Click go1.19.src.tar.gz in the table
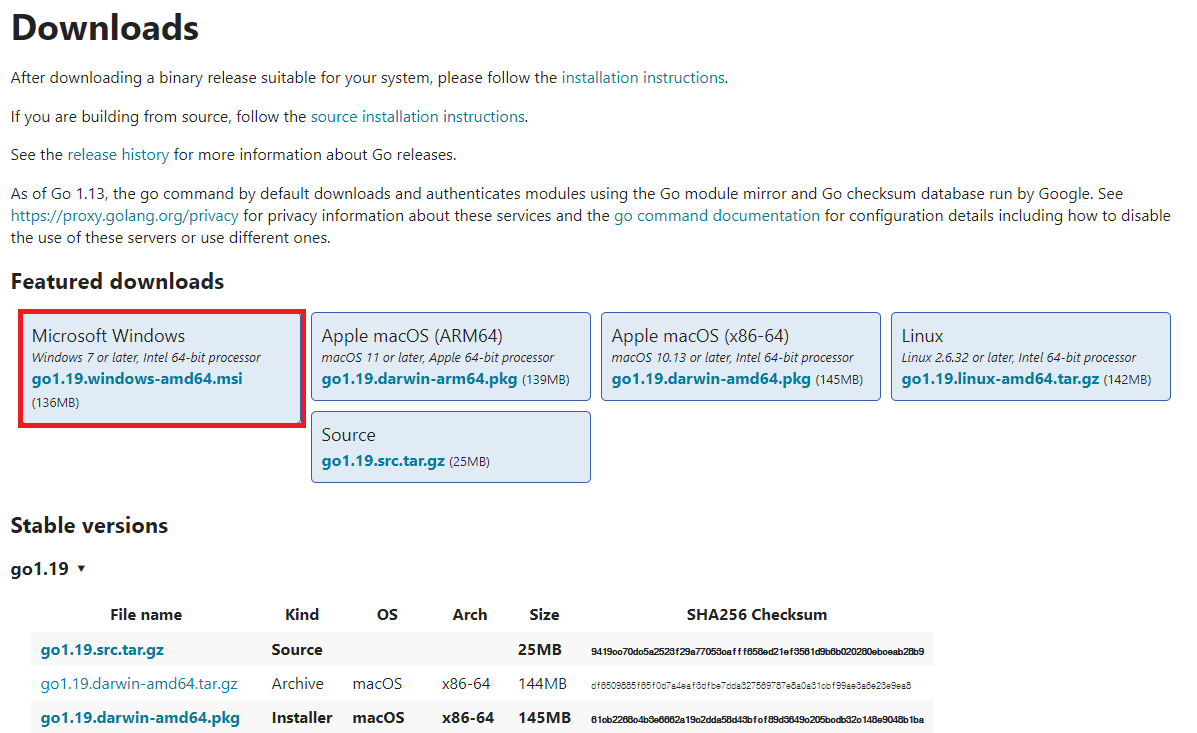 (x=102, y=650)
